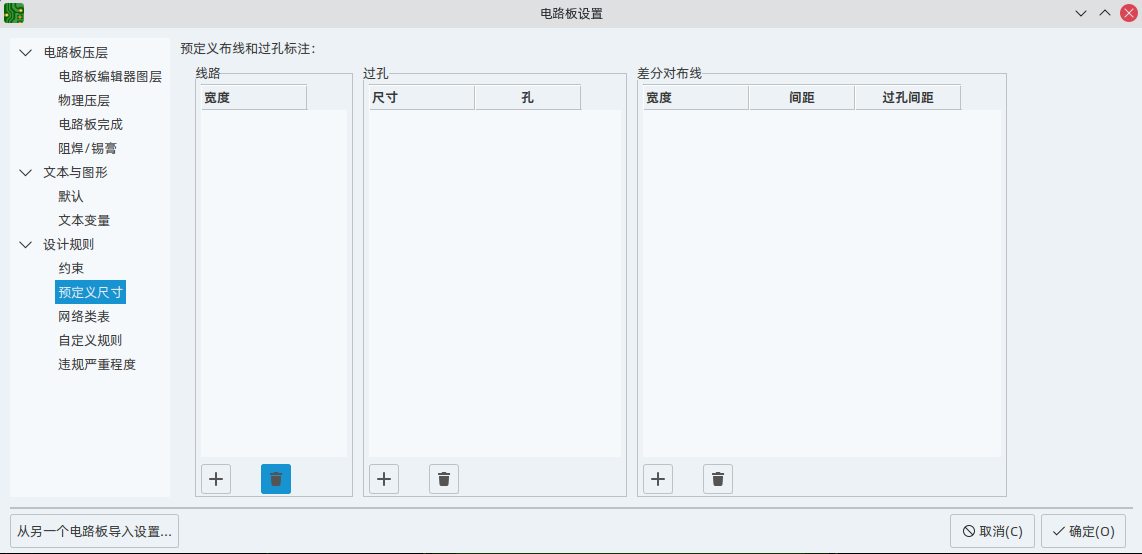Collapse the 电路板压层 tree section

[x=25, y=52]
